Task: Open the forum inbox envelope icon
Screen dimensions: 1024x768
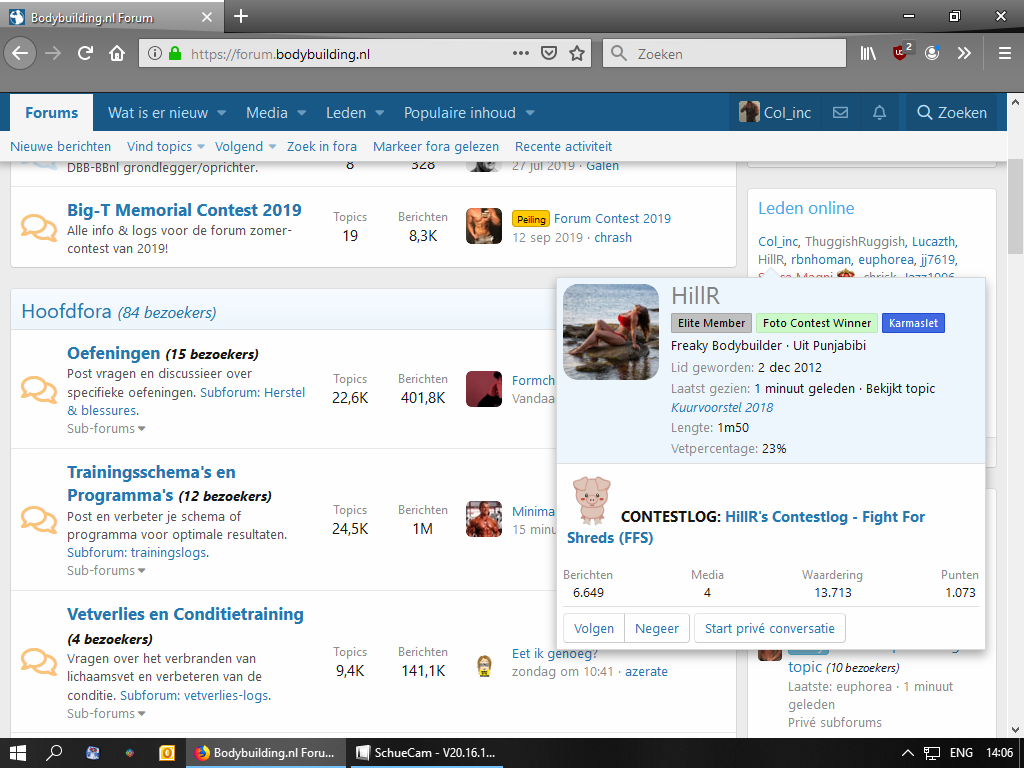Action: click(840, 113)
